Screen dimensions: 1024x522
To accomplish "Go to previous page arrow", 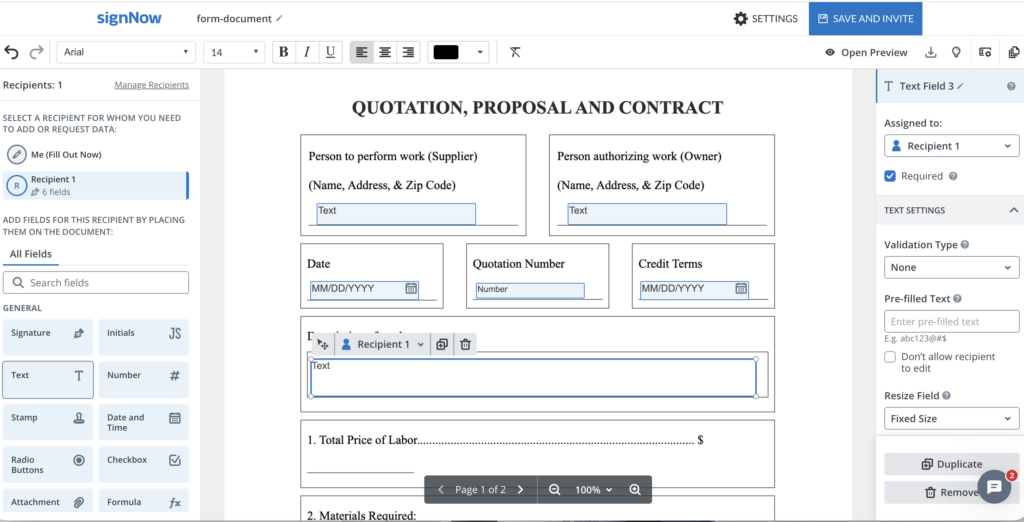I will tap(441, 489).
